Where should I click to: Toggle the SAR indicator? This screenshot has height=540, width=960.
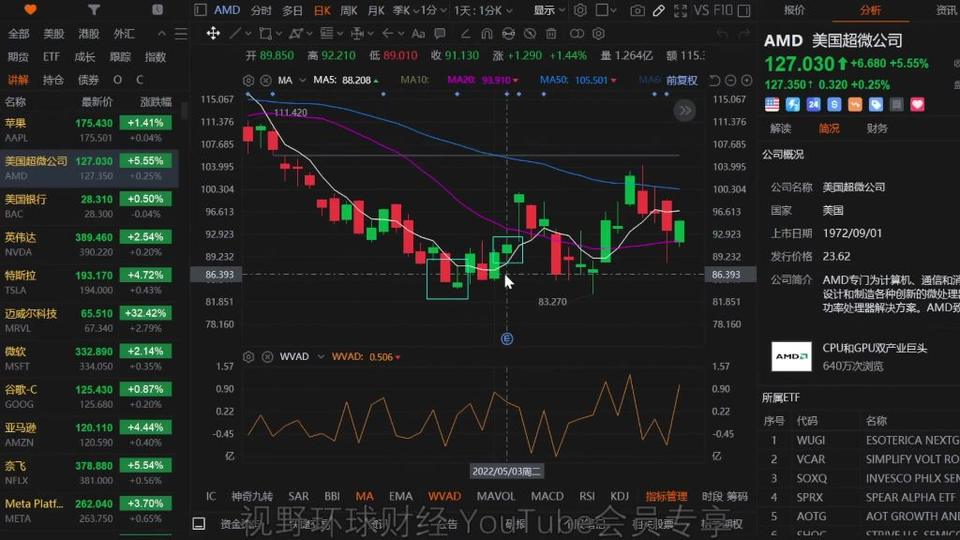coord(298,496)
